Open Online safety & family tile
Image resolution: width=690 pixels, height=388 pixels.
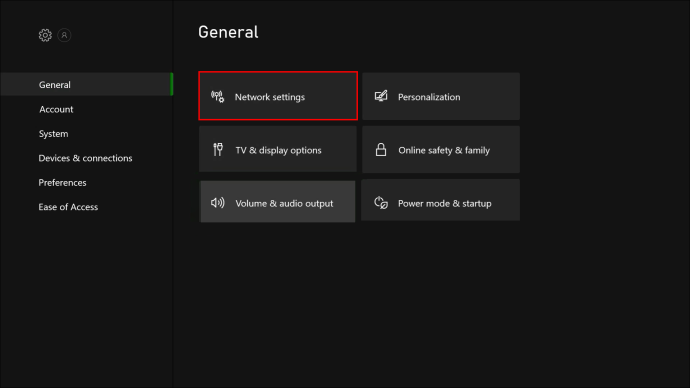coord(441,150)
